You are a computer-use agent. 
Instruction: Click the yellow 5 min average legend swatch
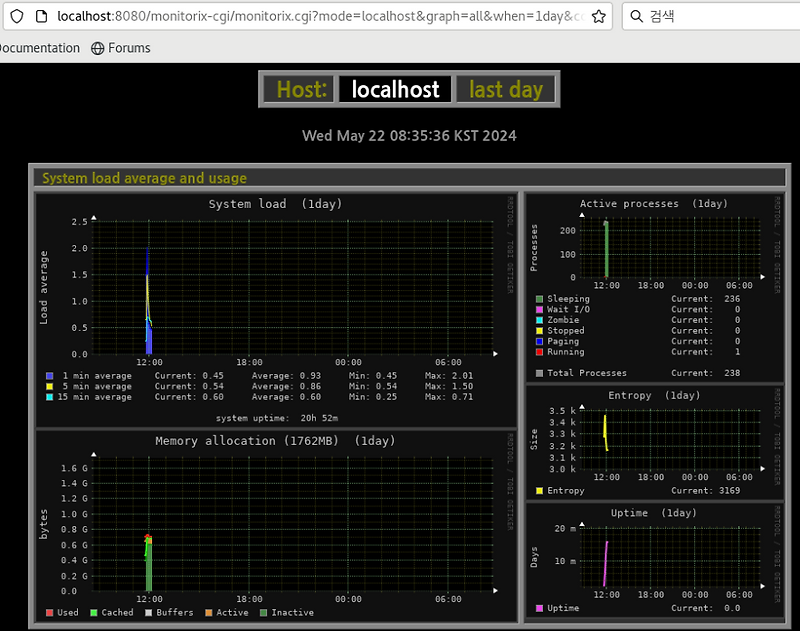click(49, 386)
